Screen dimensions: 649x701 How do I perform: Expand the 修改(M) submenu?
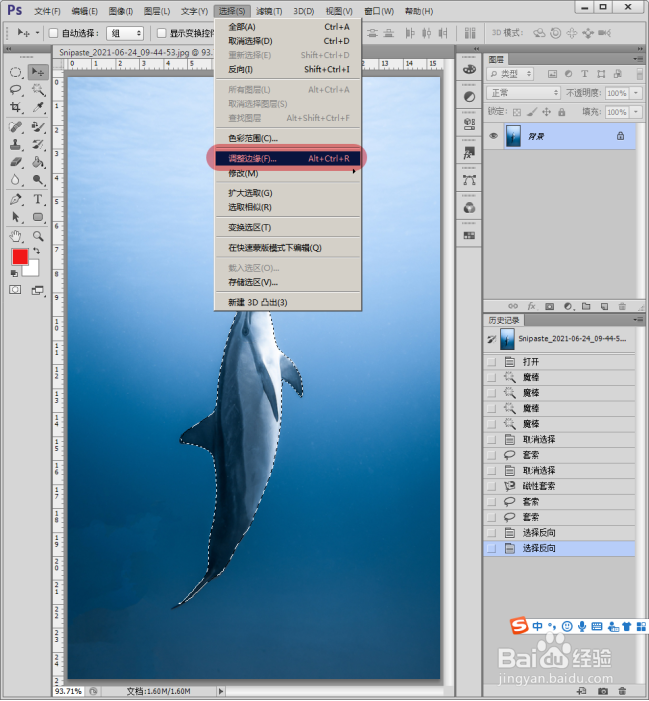(x=288, y=173)
